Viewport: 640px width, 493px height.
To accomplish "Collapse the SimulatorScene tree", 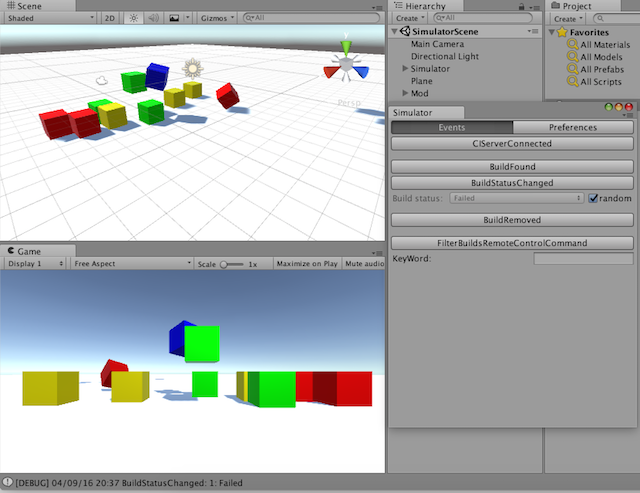I will [394, 31].
